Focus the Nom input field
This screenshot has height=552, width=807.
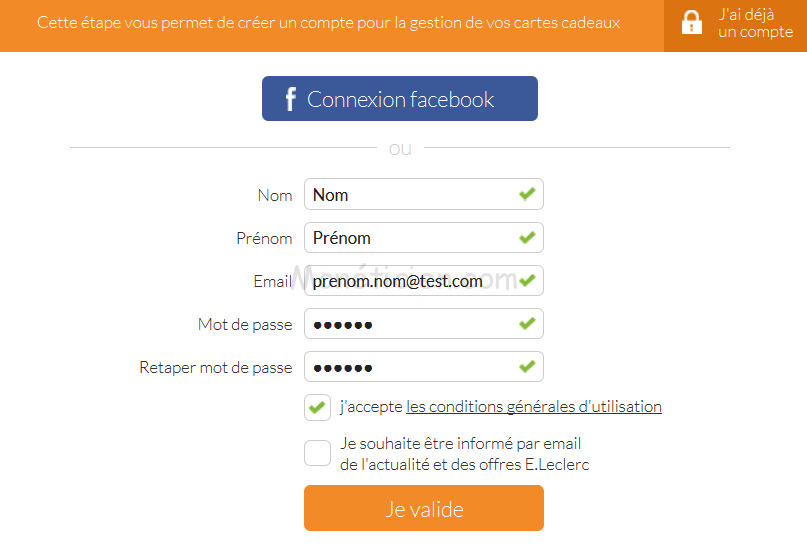pos(410,195)
